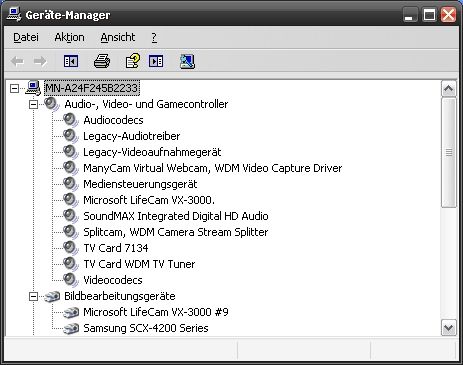
Task: Open the Aktion menu
Action: [69, 37]
